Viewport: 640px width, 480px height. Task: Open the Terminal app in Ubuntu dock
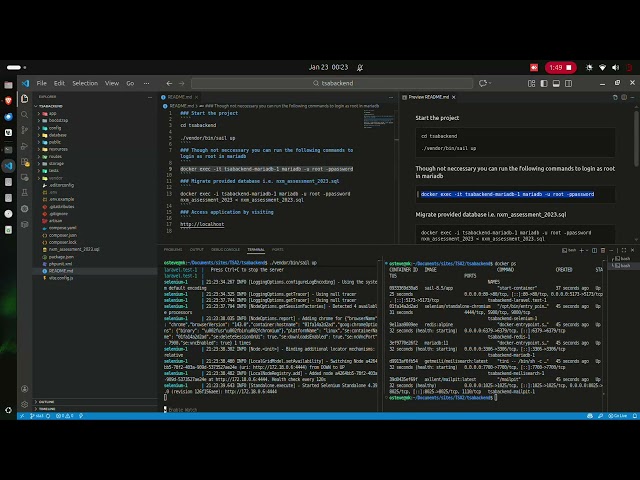coord(8,149)
